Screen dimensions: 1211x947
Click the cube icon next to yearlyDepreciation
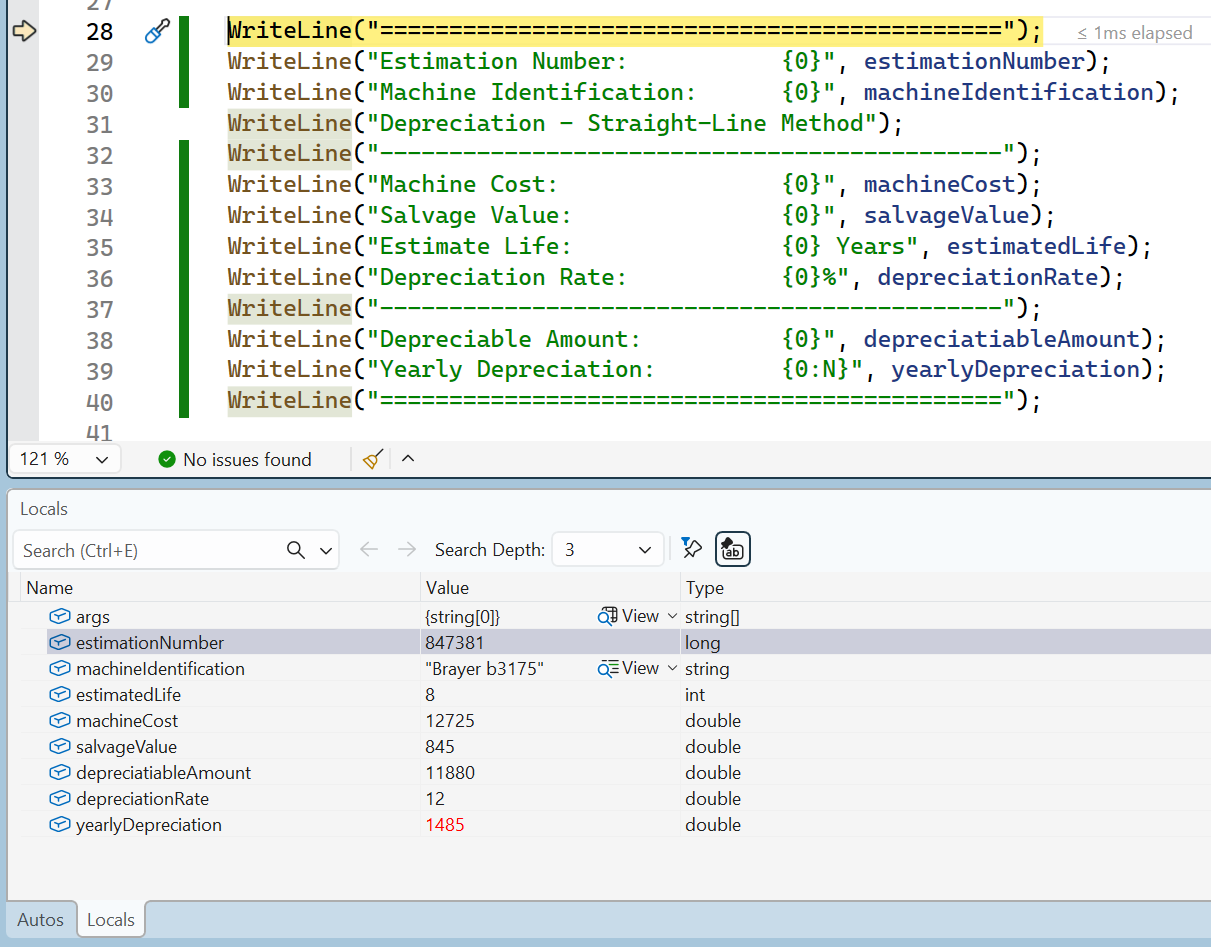point(60,825)
